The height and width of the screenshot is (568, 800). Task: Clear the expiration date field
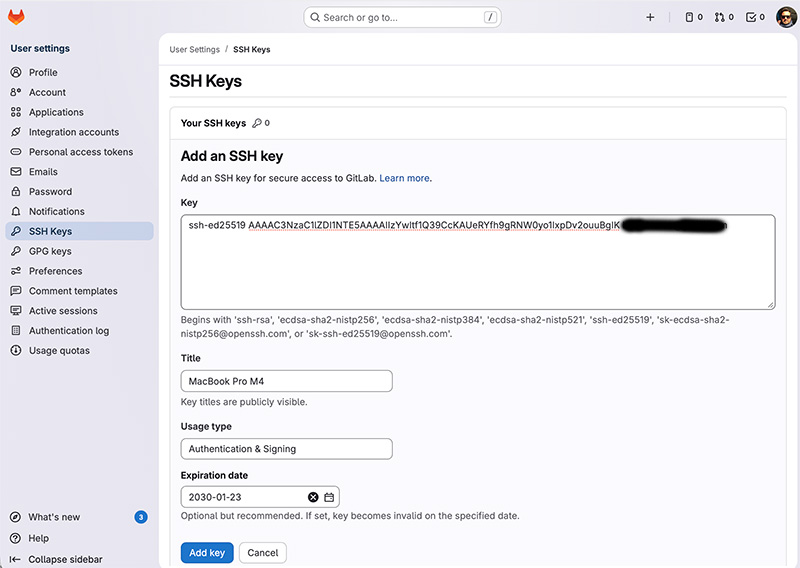coord(313,497)
